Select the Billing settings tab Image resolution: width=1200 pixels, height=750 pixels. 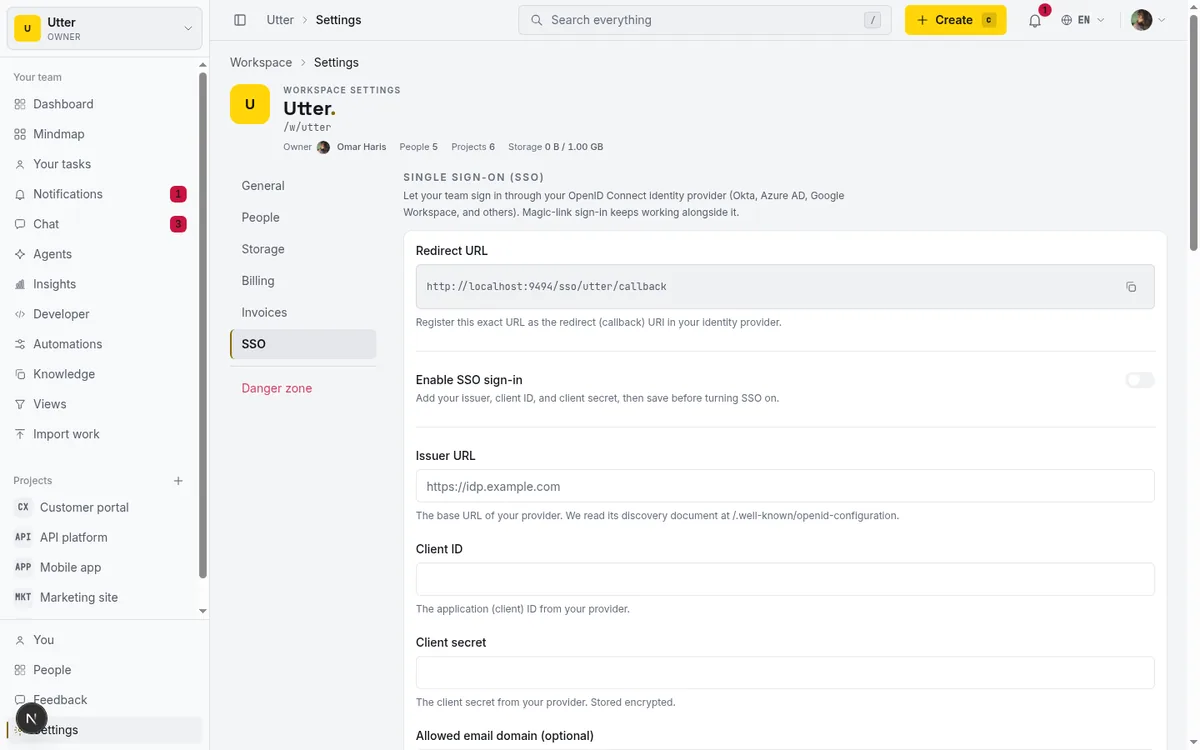(x=303, y=281)
